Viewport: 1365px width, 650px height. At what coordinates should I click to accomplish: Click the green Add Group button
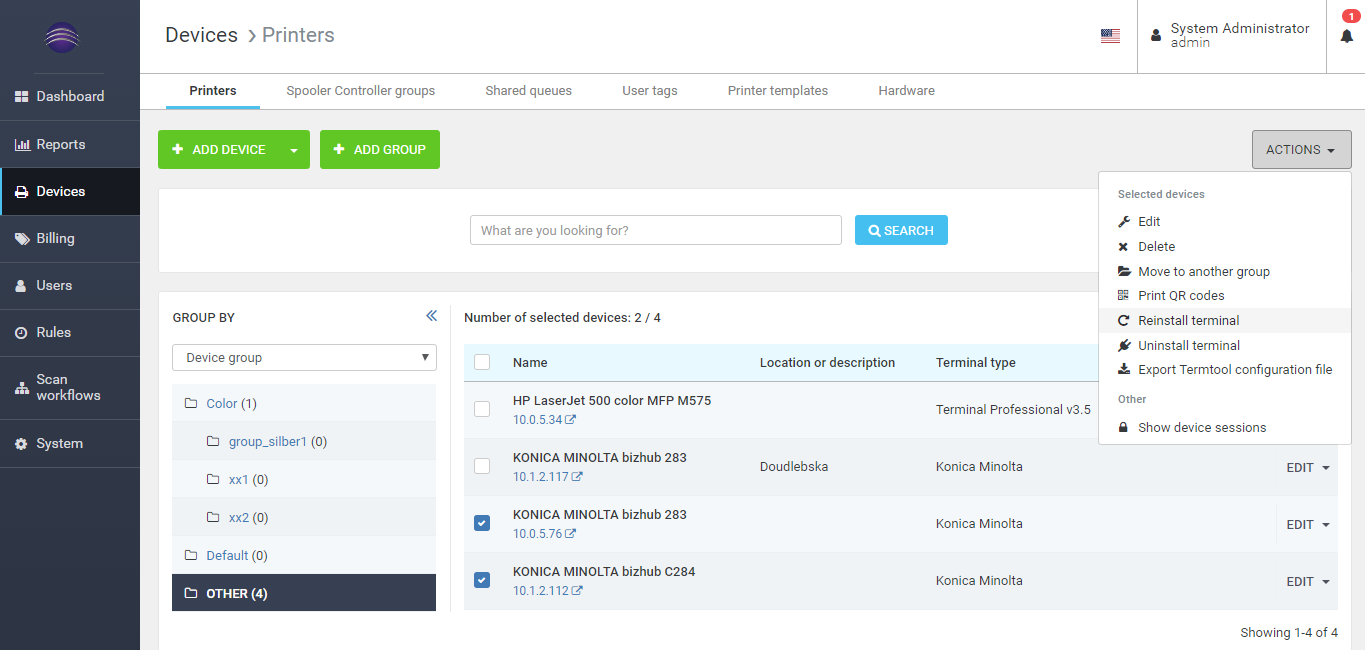click(x=379, y=150)
